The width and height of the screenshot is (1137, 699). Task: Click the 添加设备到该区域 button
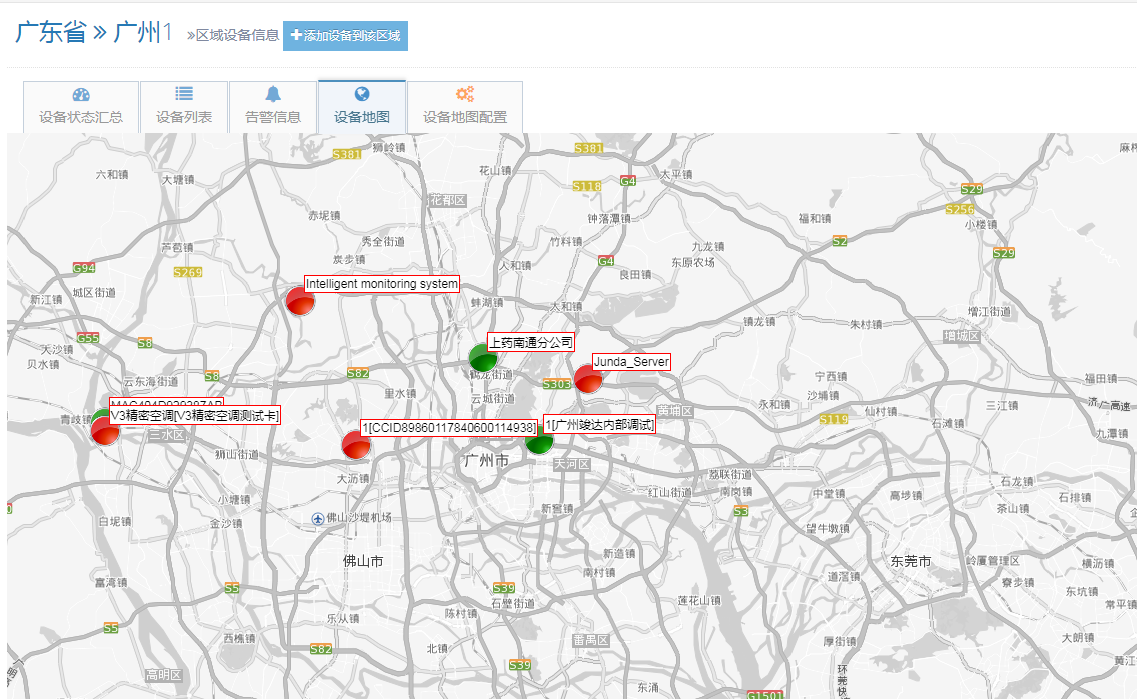pyautogui.click(x=345, y=36)
